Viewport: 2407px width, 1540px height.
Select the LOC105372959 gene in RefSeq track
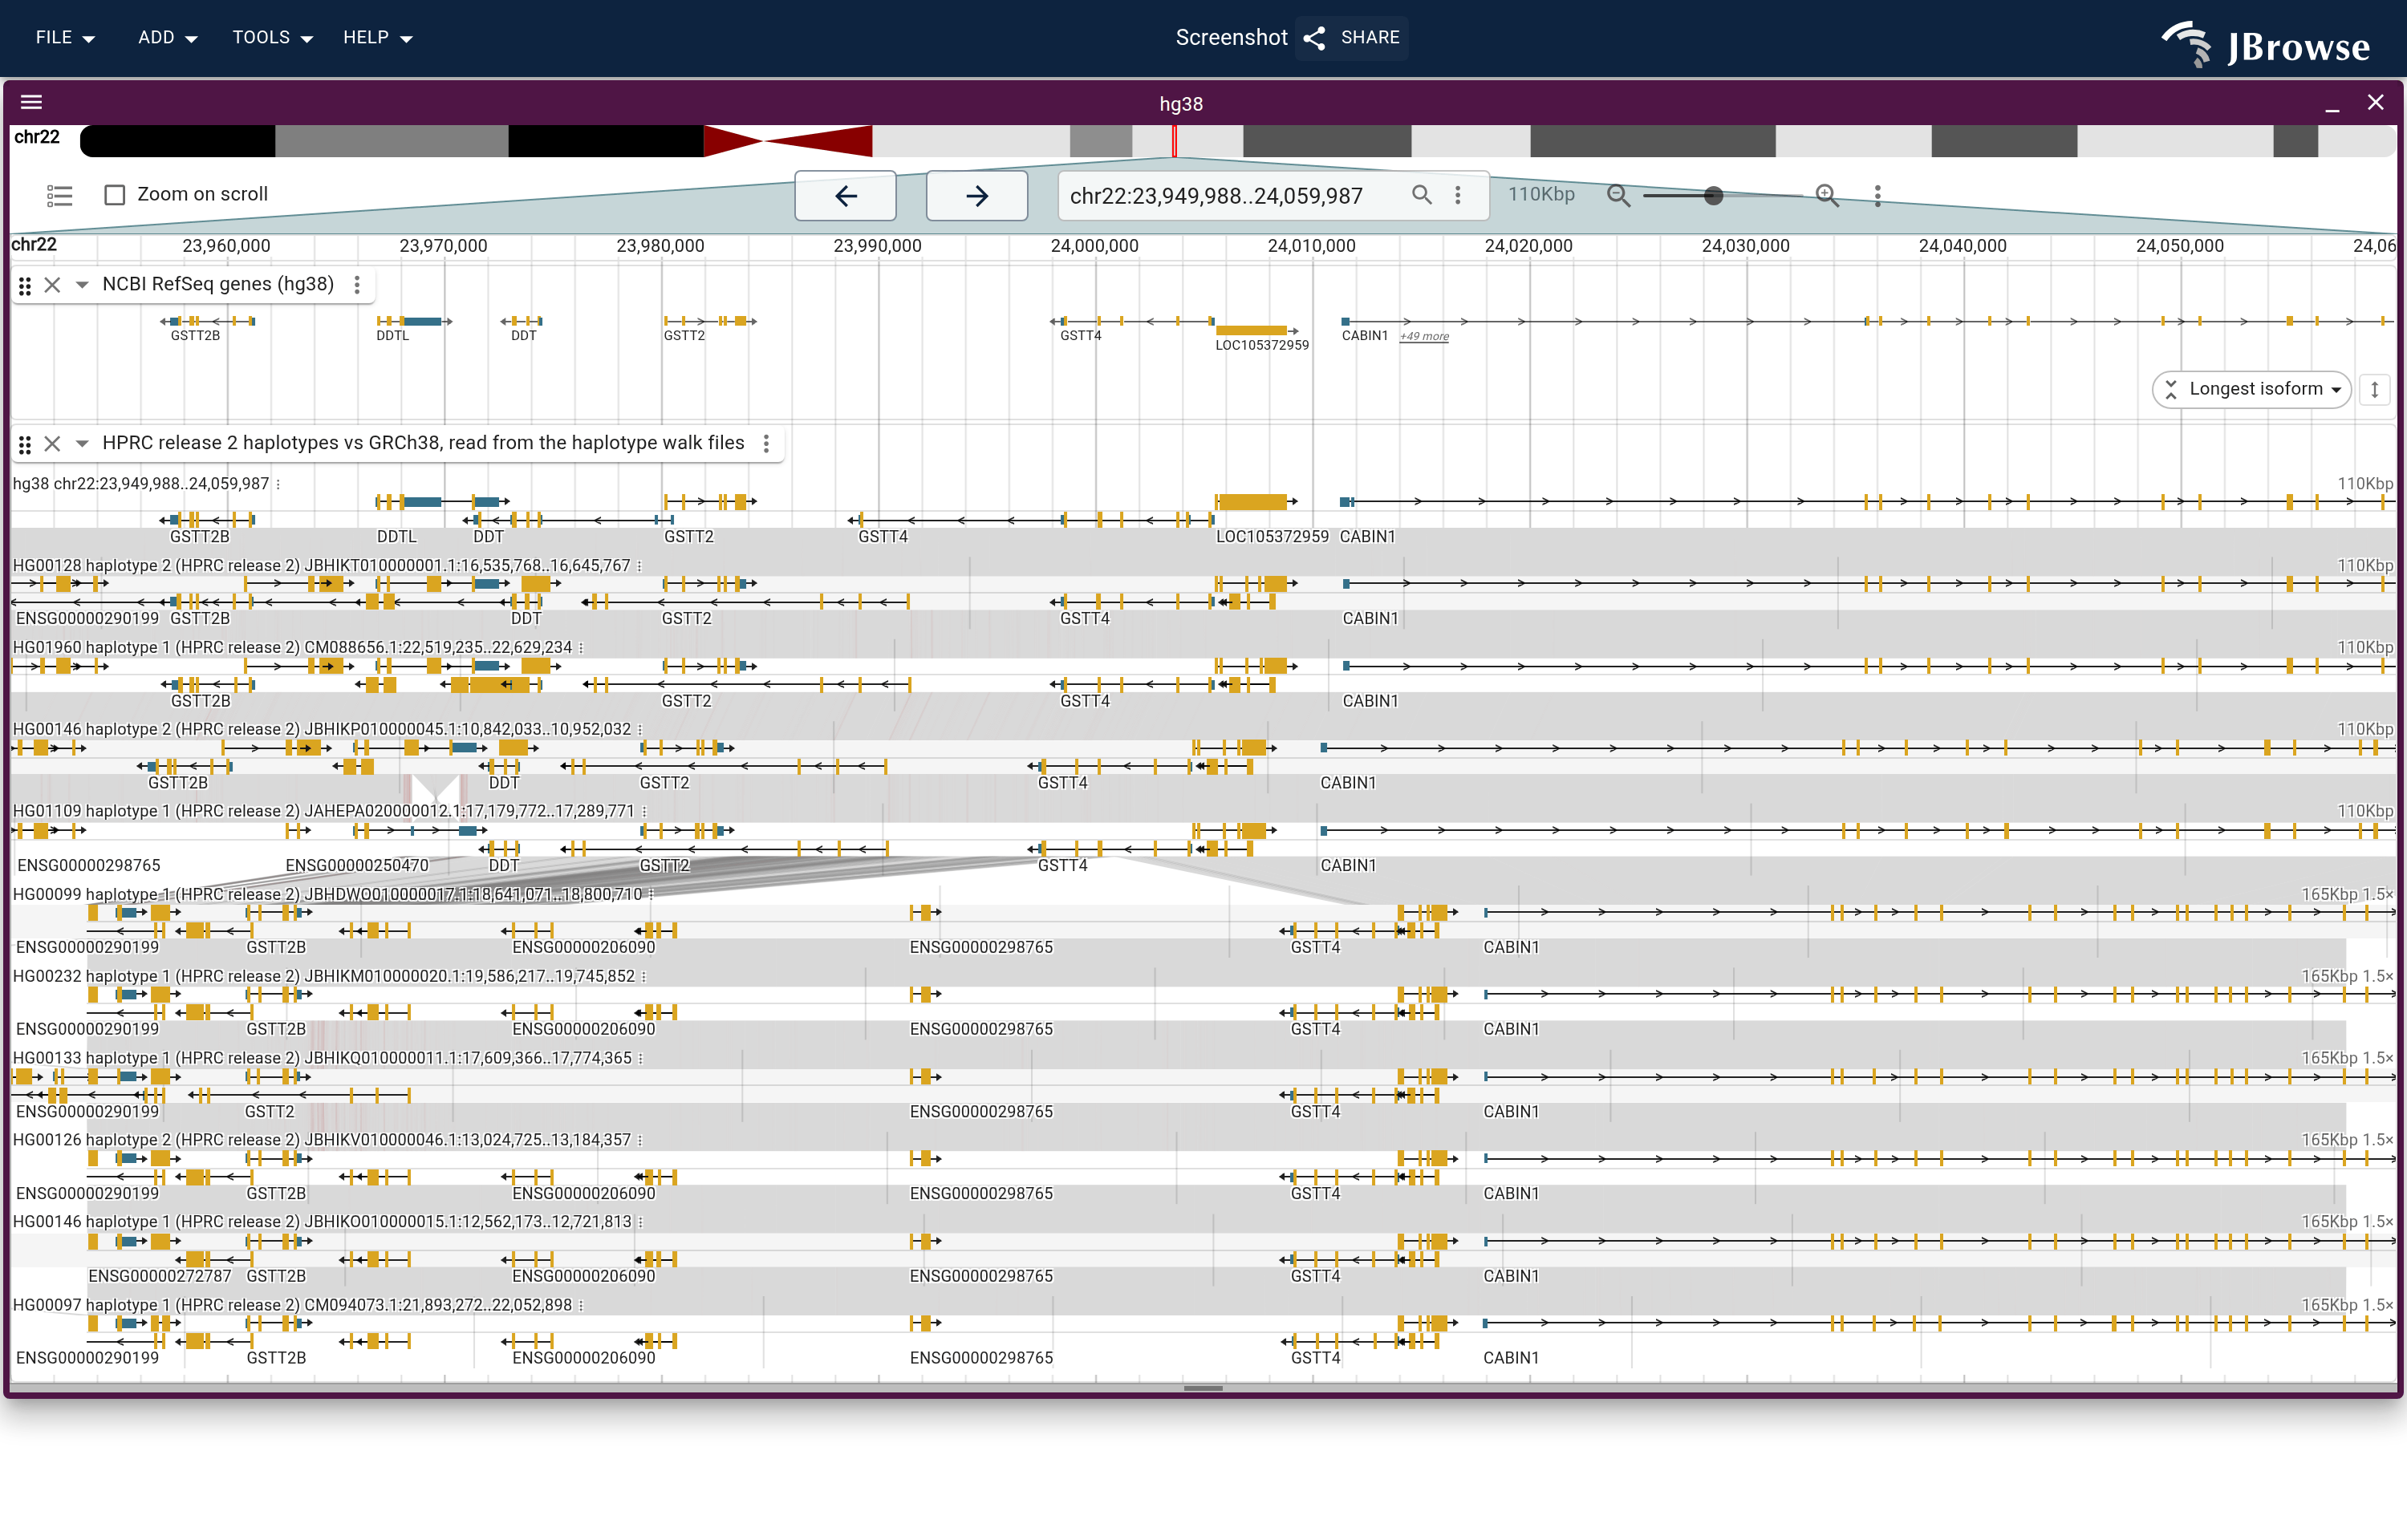1256,331
